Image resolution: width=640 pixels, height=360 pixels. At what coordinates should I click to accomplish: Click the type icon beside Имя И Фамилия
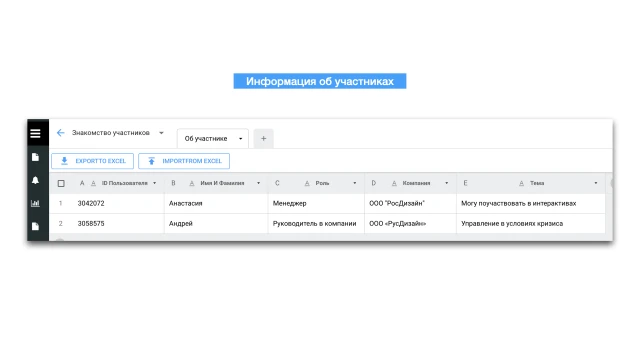click(191, 183)
